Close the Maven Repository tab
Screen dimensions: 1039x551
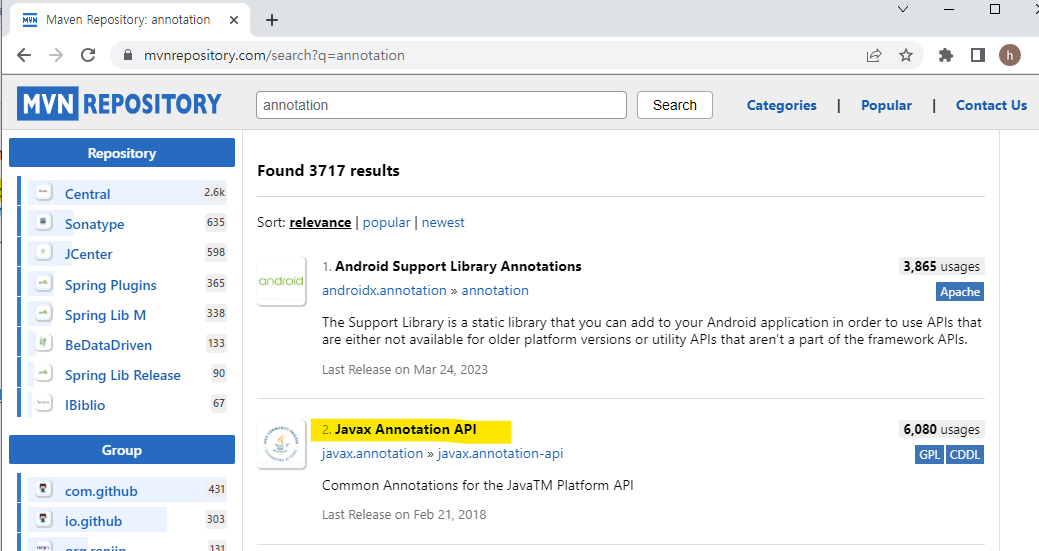click(234, 20)
